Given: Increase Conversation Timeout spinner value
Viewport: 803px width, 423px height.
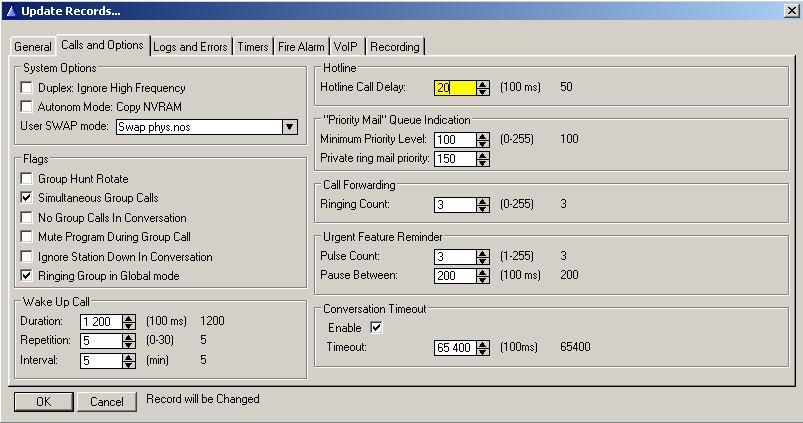Looking at the screenshot, I should 483,344.
